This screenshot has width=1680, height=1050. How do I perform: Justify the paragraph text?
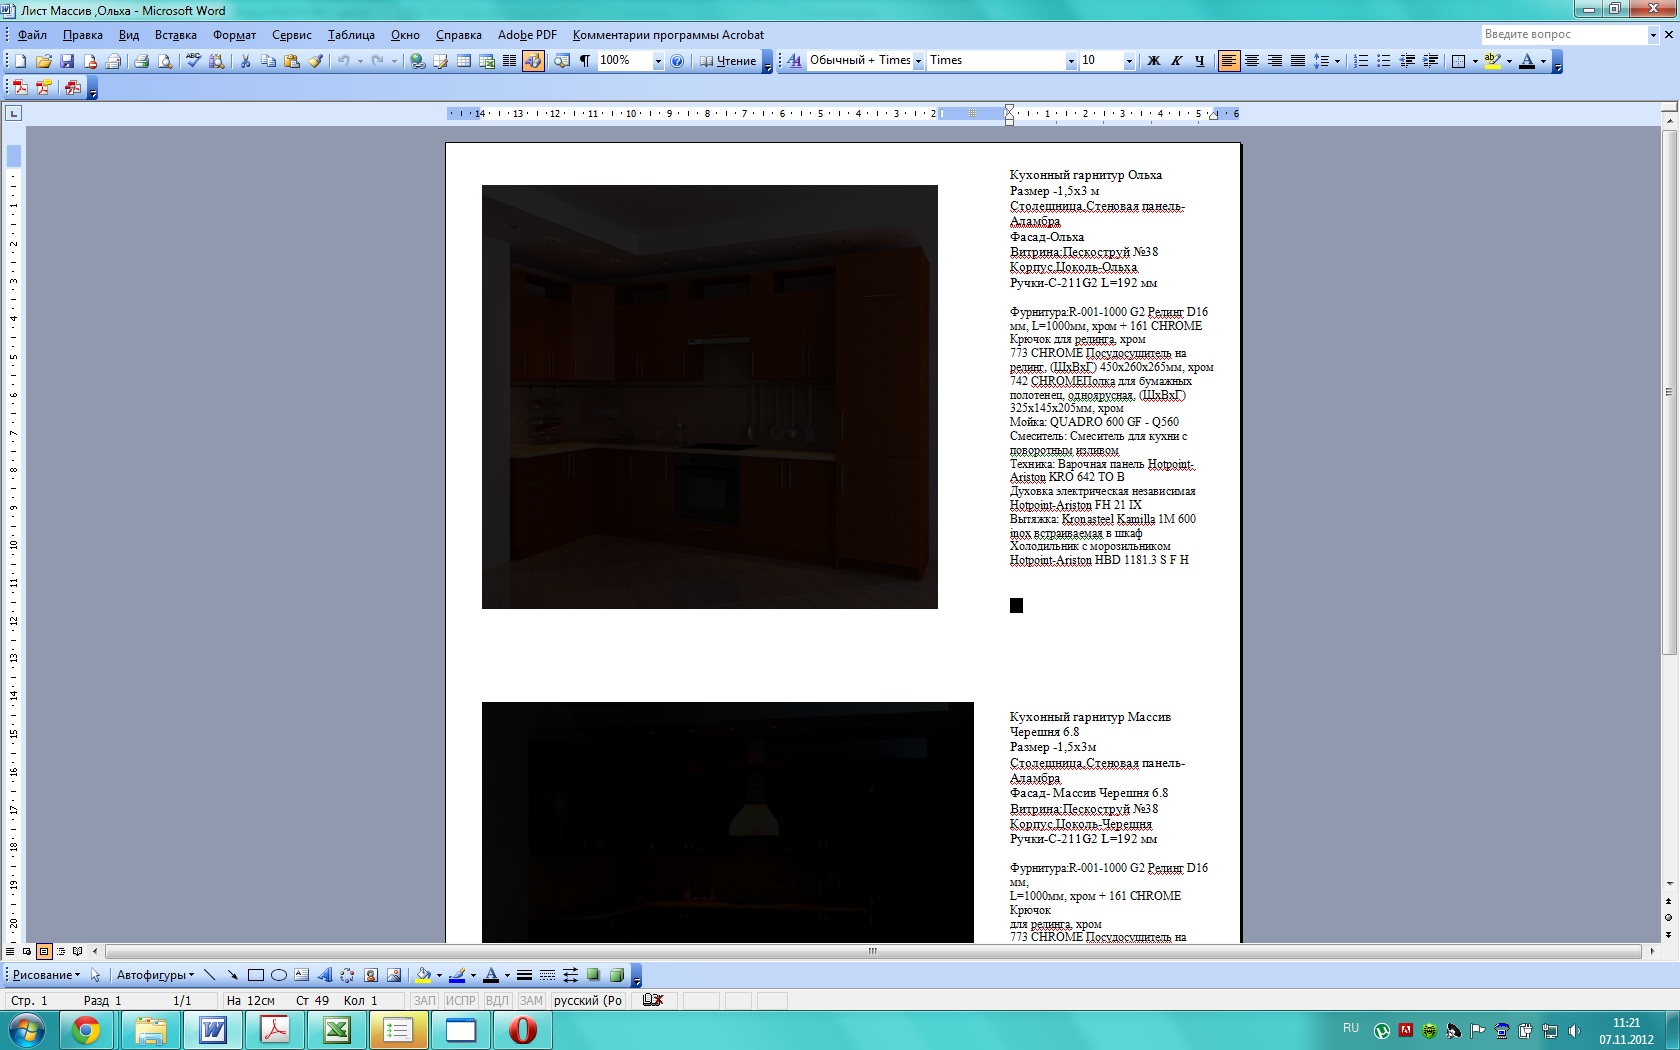click(x=1298, y=61)
